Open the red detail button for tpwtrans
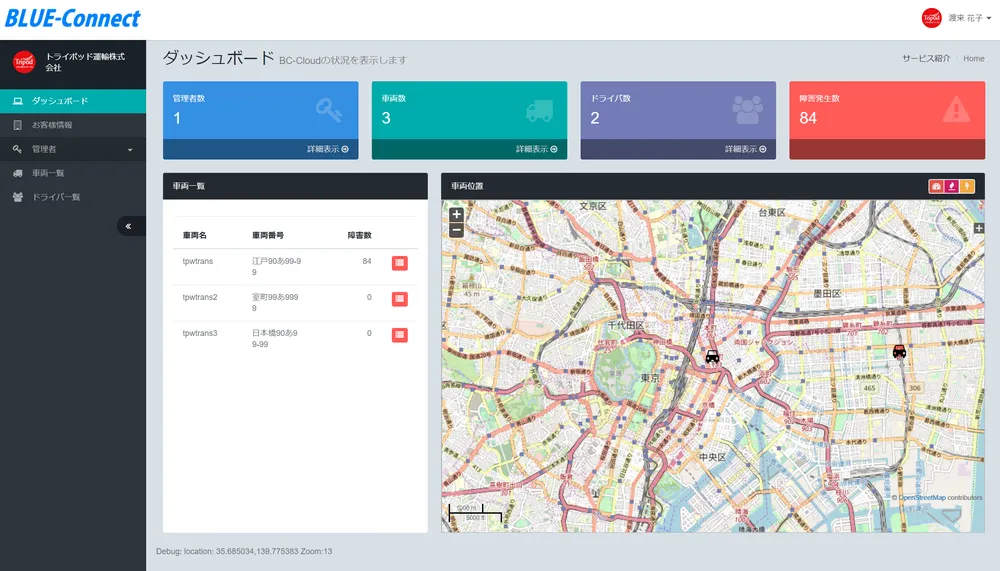The image size is (1000, 571). (400, 263)
